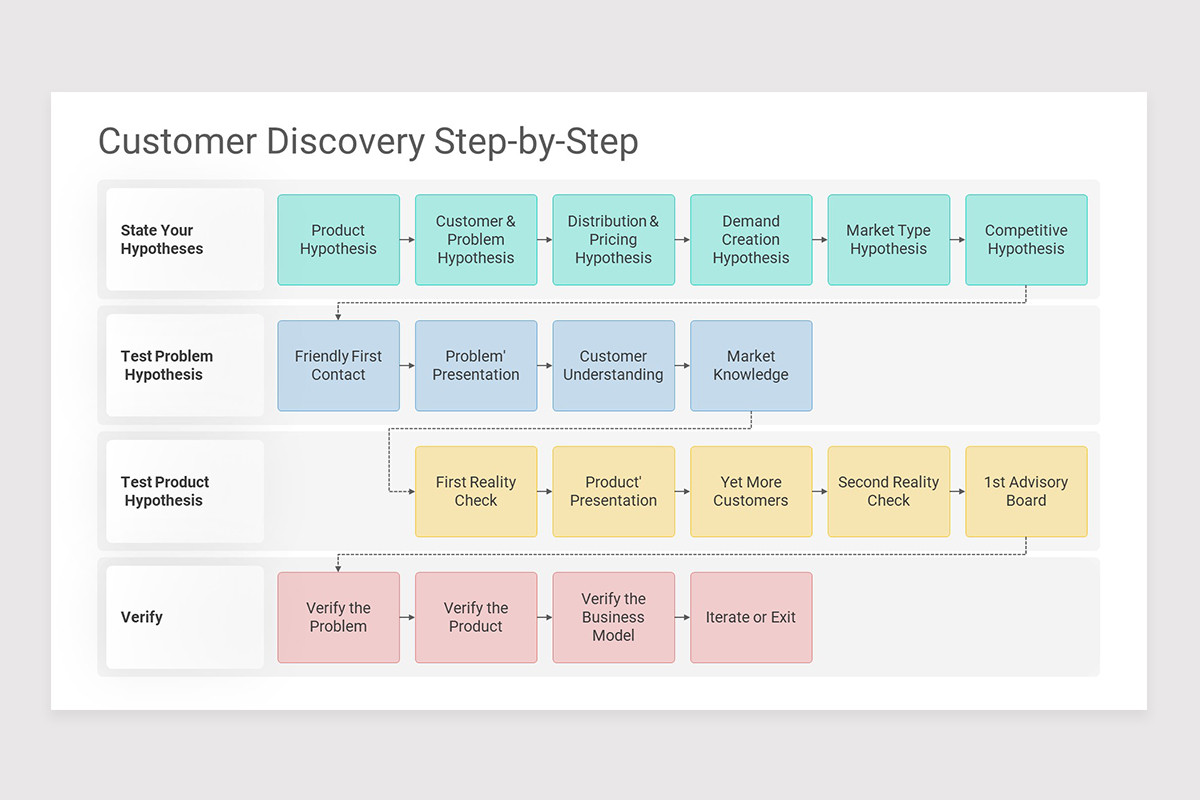The width and height of the screenshot is (1200, 800).
Task: Click the Friendly First Contact box
Action: coord(338,365)
